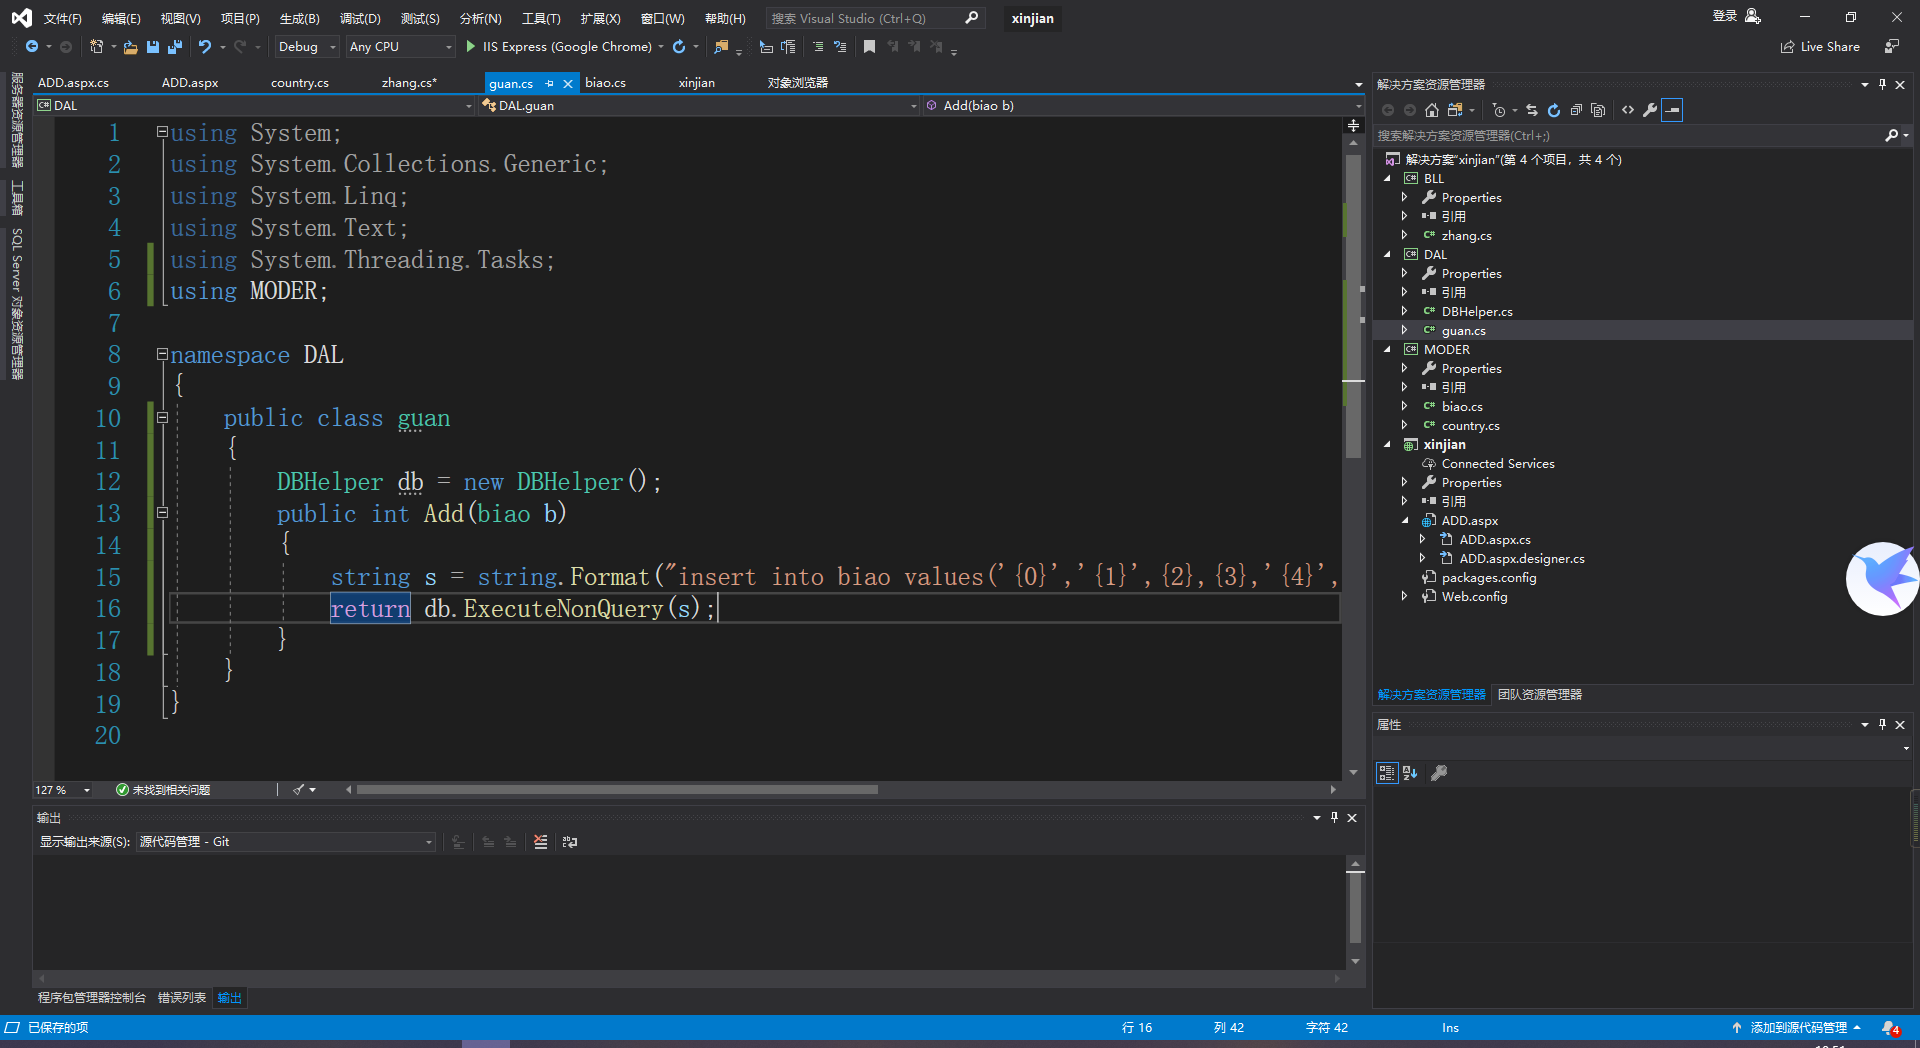The height and width of the screenshot is (1048, 1920).
Task: Collapse all nodes in Solution Explorer
Action: 1576,110
